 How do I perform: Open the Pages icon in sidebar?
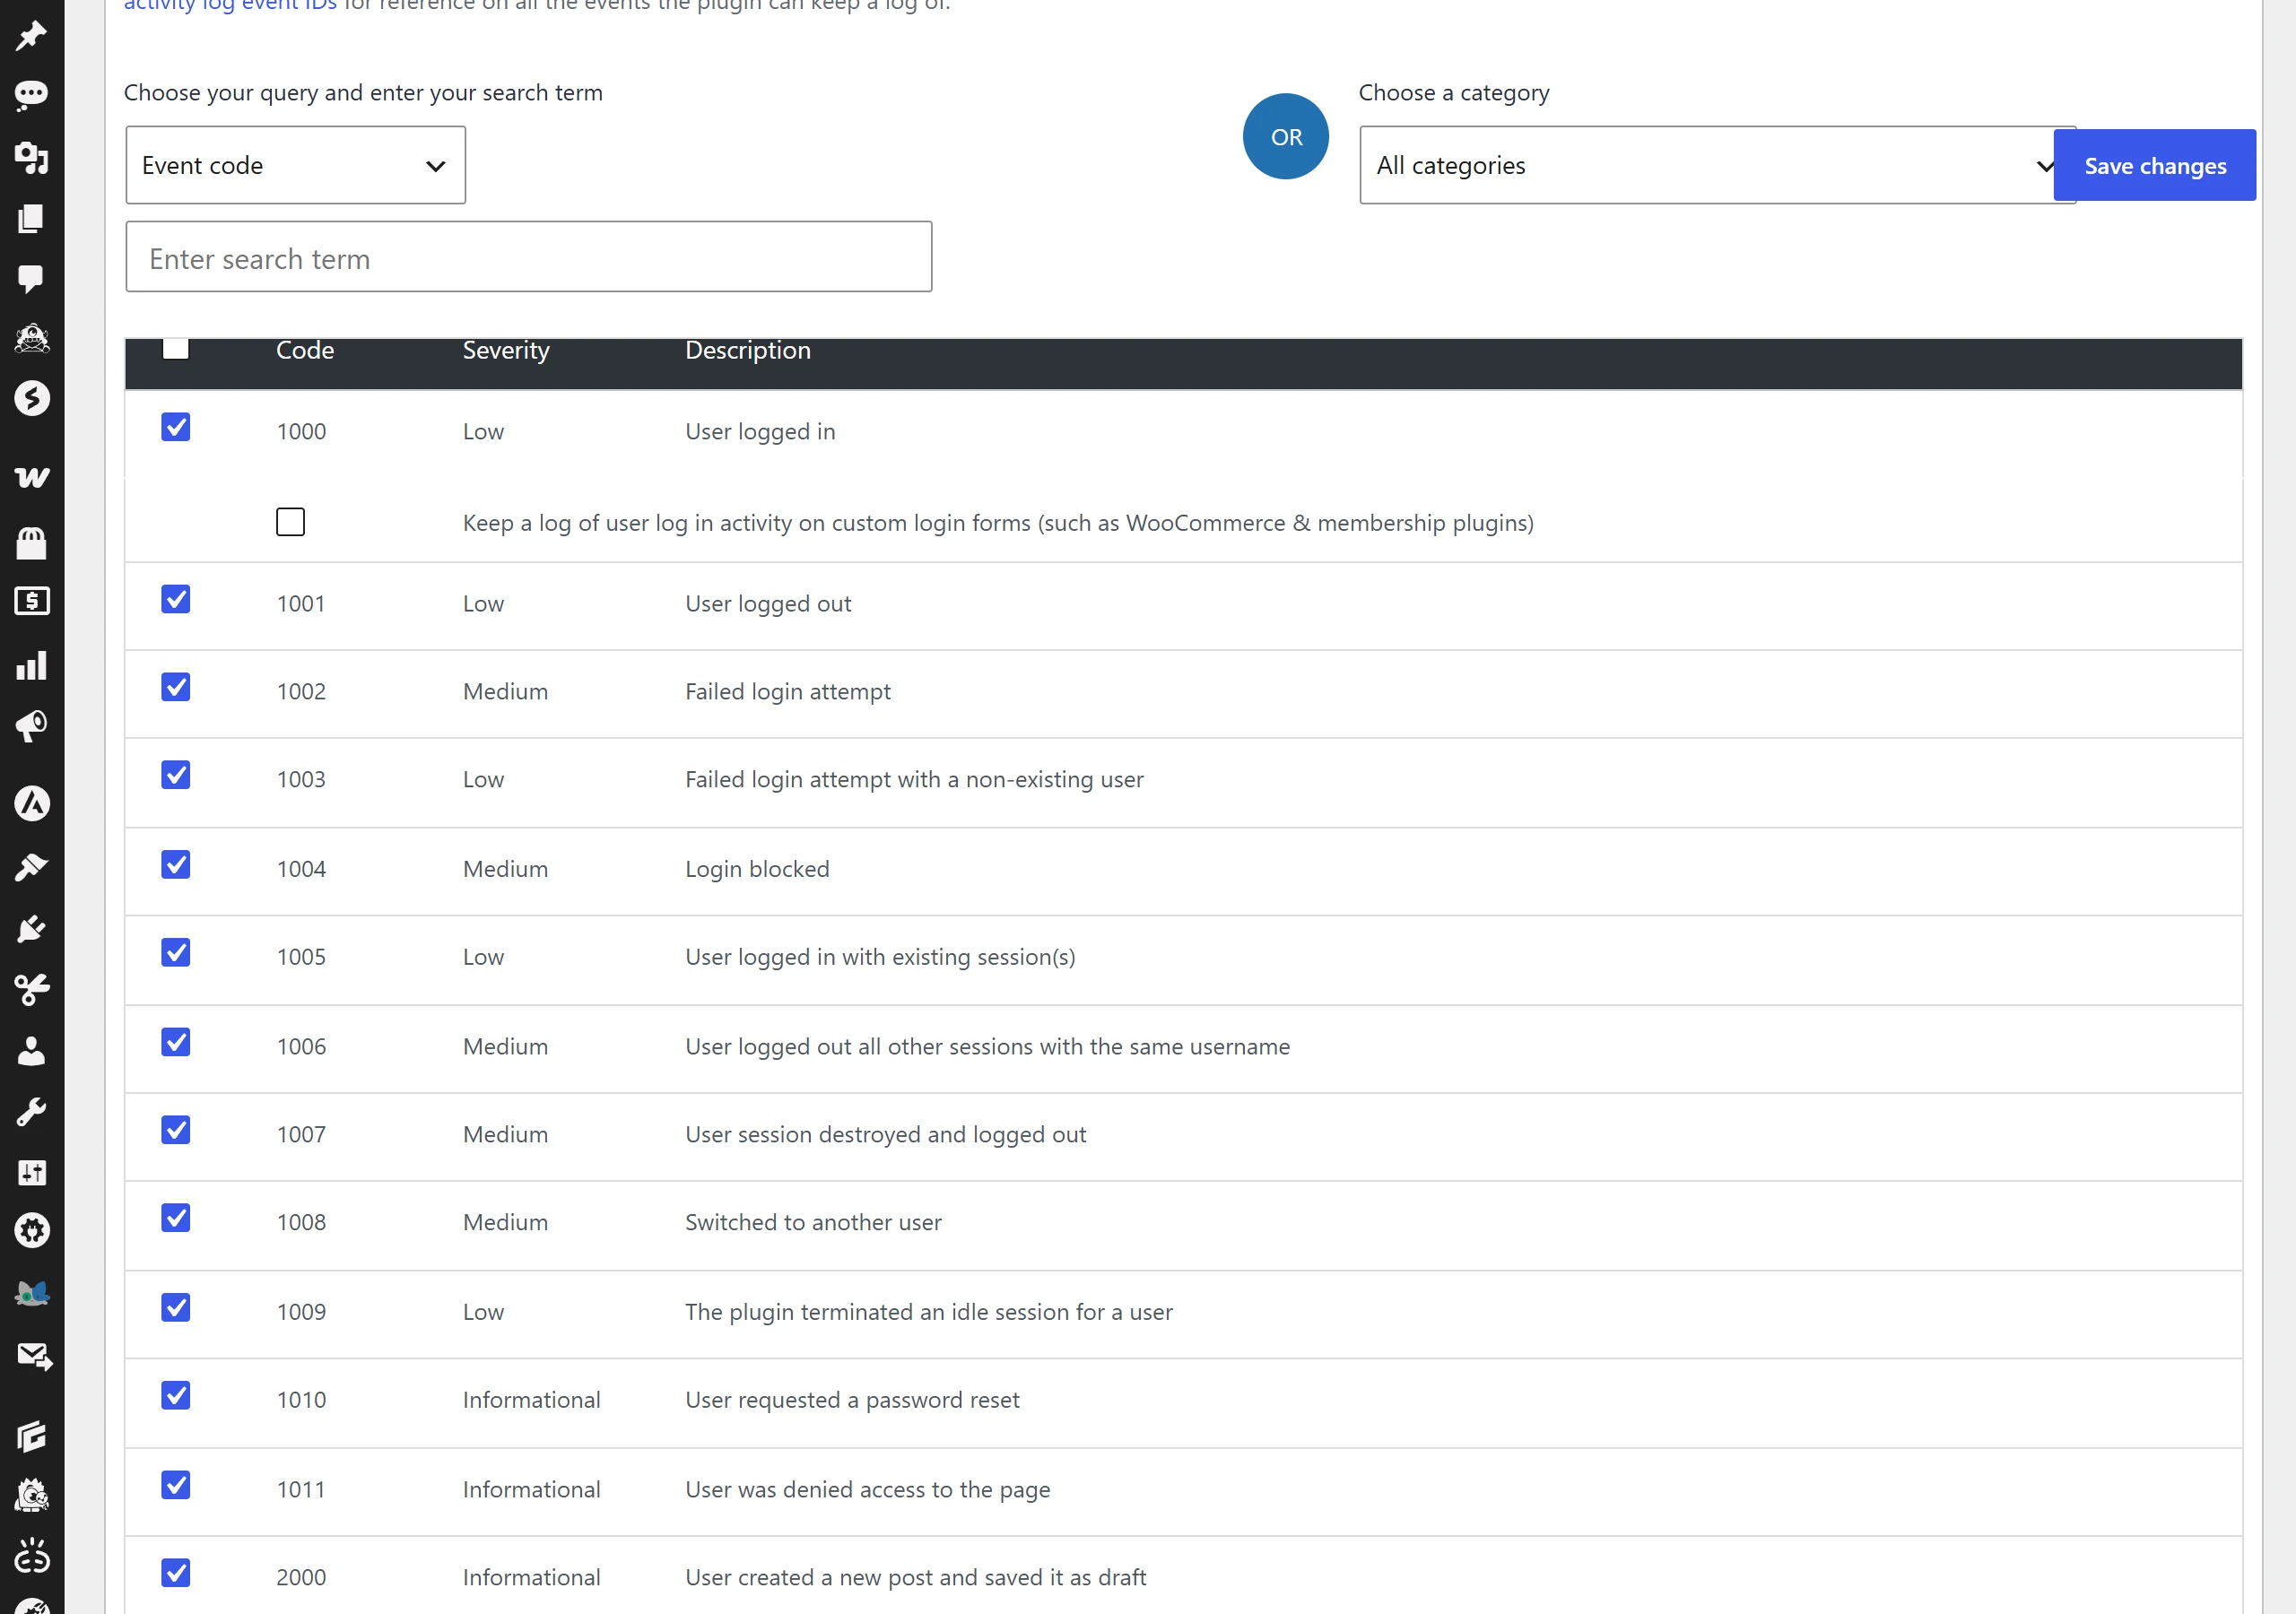coord(31,218)
